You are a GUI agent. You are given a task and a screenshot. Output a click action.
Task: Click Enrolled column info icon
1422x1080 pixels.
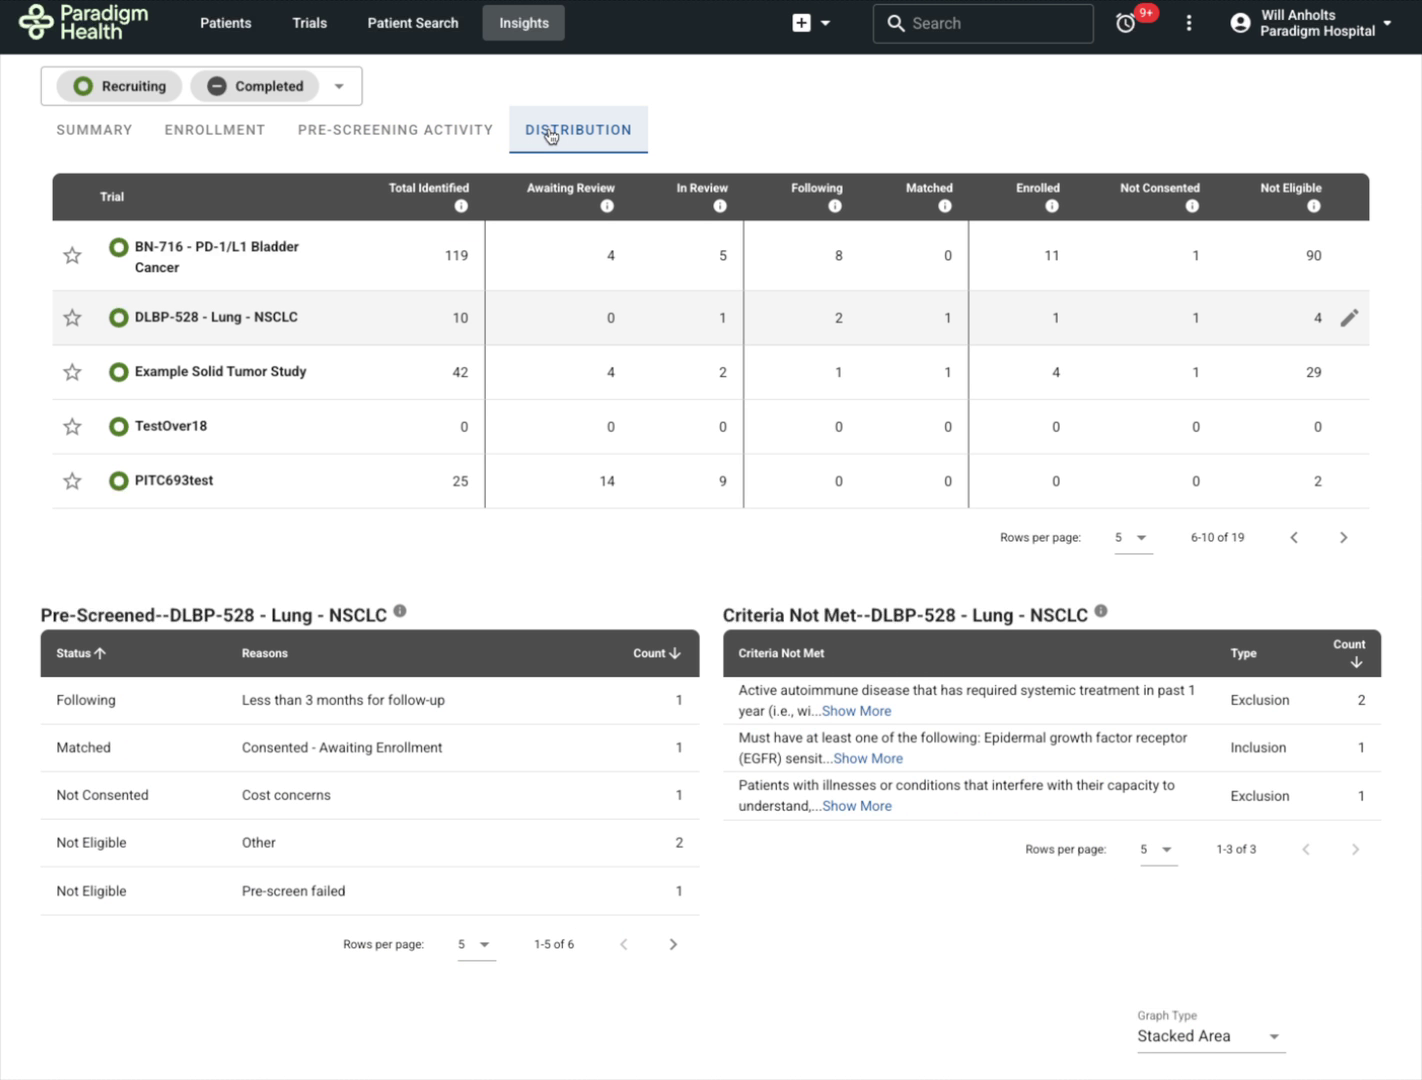[x=1052, y=206]
